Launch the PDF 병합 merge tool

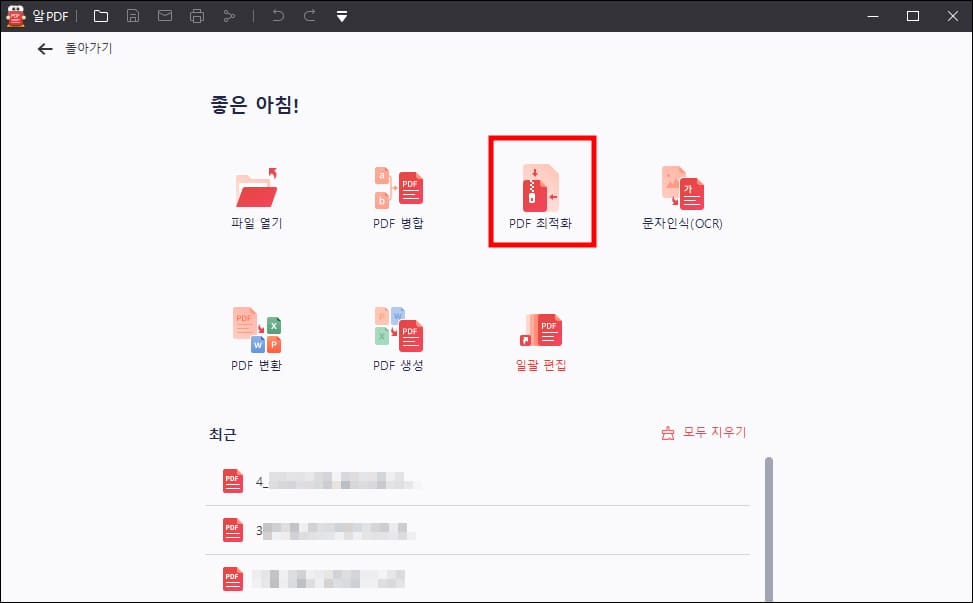tap(398, 199)
